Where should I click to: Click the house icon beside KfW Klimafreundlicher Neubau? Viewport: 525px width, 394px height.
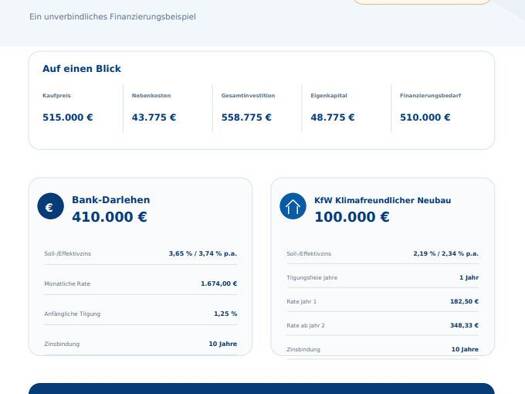[x=293, y=206]
